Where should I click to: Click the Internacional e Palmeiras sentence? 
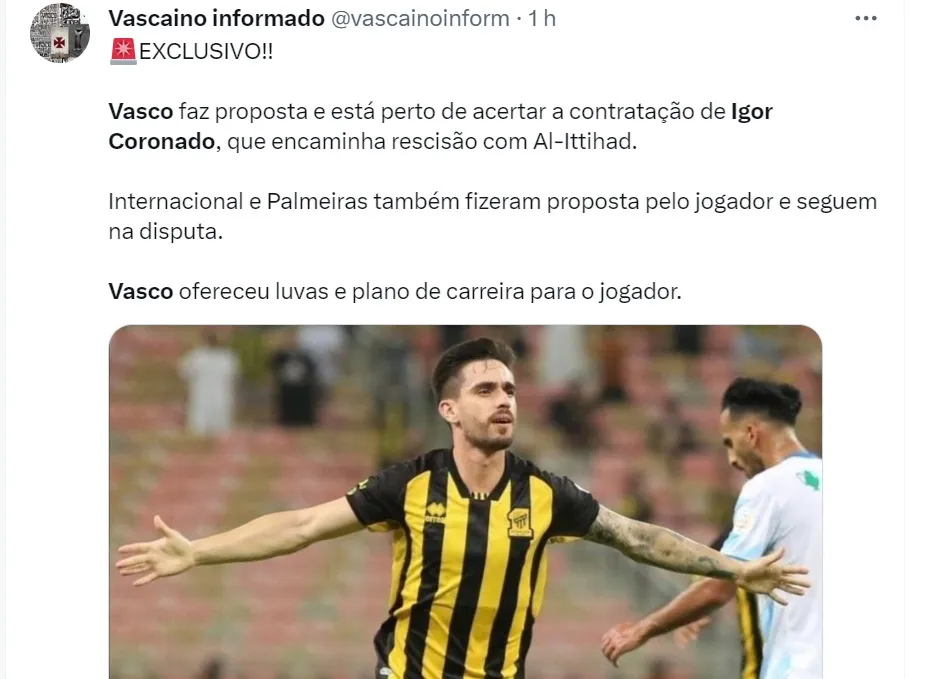point(493,217)
